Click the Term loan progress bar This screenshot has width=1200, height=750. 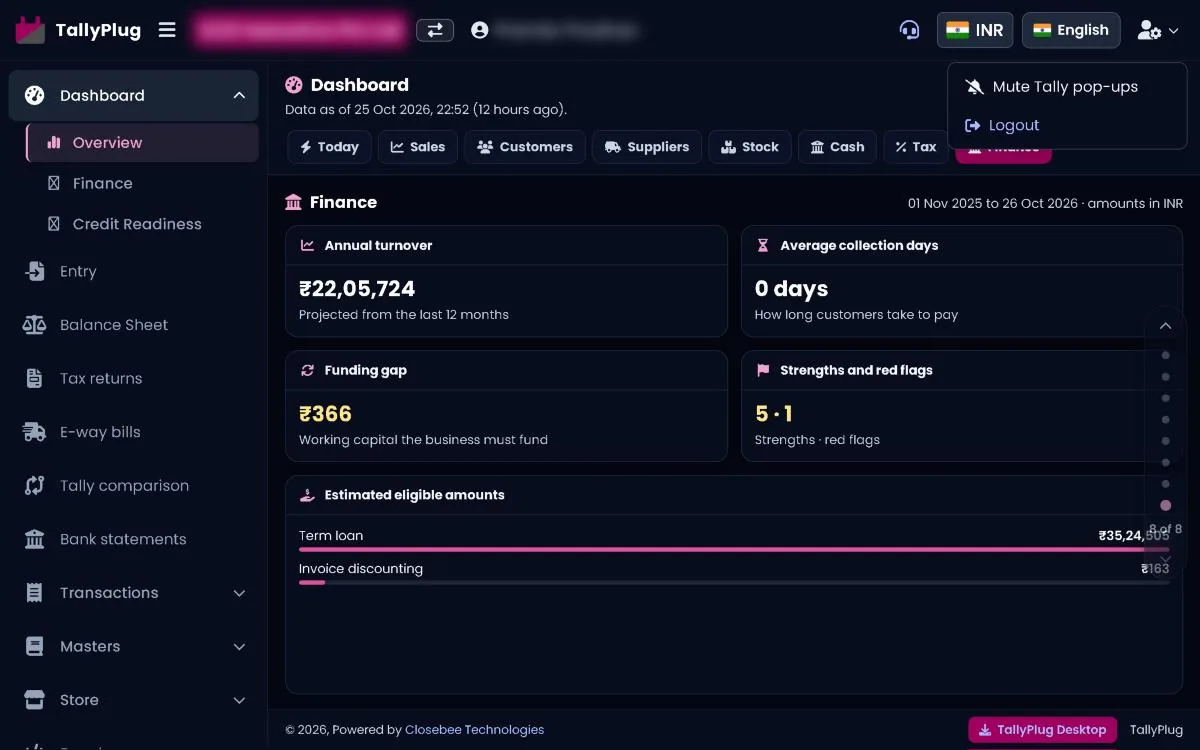click(734, 550)
